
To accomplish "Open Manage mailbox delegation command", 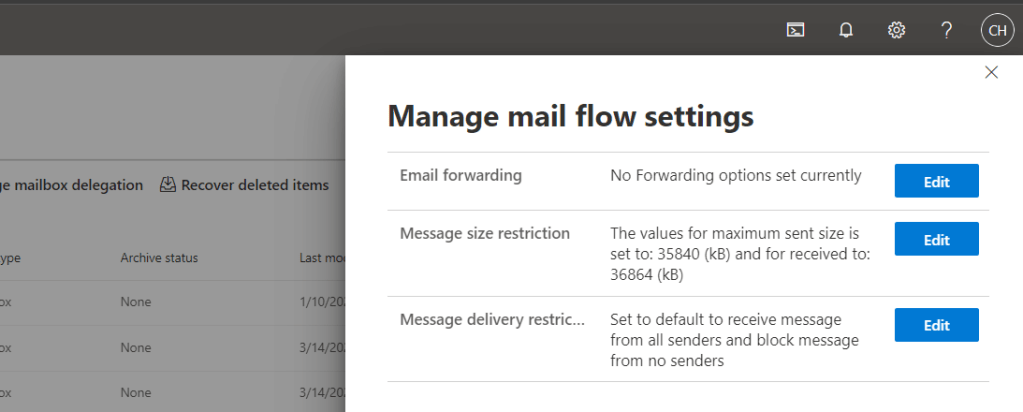I will 72,185.
